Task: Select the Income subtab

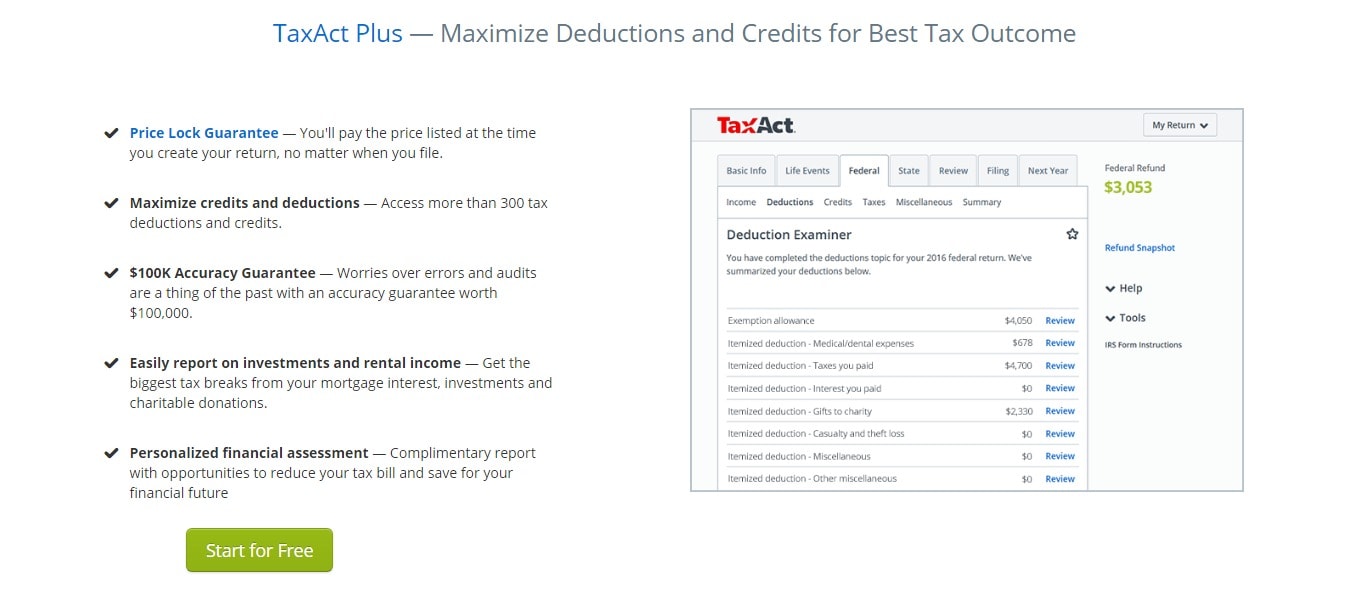Action: point(741,202)
